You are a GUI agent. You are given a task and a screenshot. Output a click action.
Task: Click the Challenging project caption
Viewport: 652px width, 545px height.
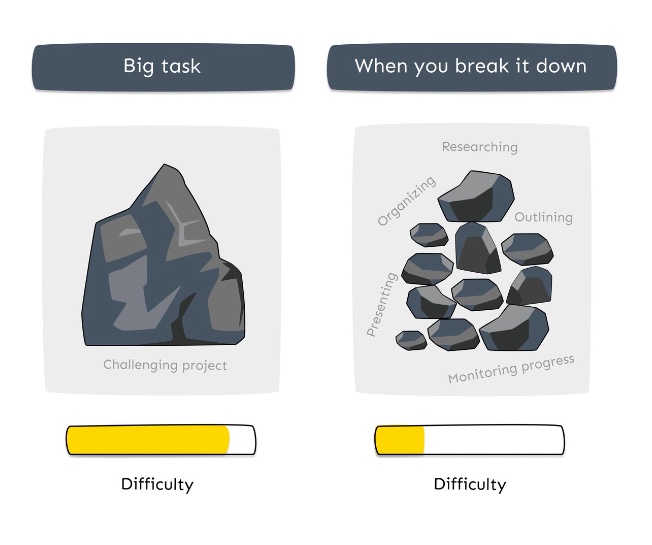click(x=165, y=365)
